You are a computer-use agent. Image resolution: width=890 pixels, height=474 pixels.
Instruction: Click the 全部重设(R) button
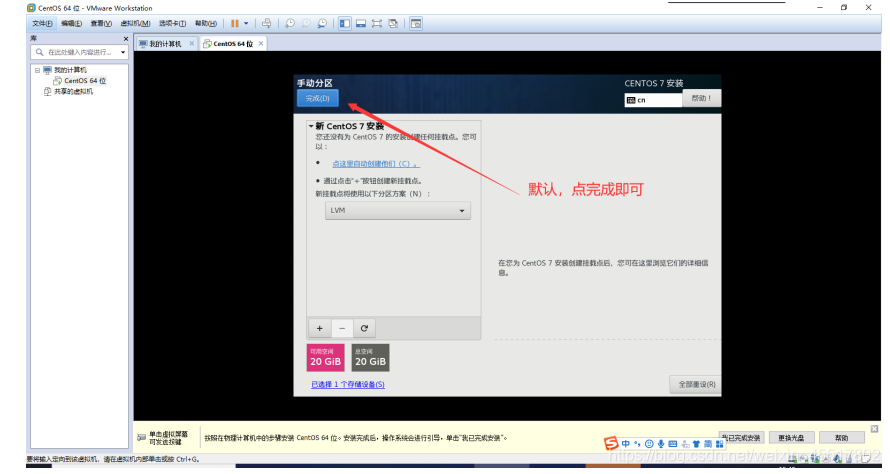click(x=696, y=384)
